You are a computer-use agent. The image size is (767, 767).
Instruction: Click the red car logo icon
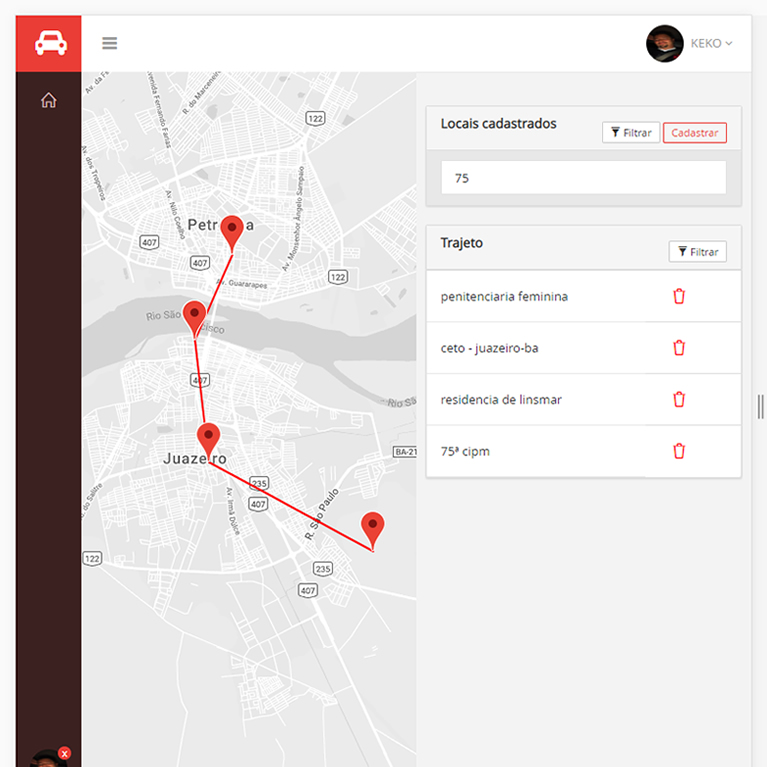click(x=50, y=44)
